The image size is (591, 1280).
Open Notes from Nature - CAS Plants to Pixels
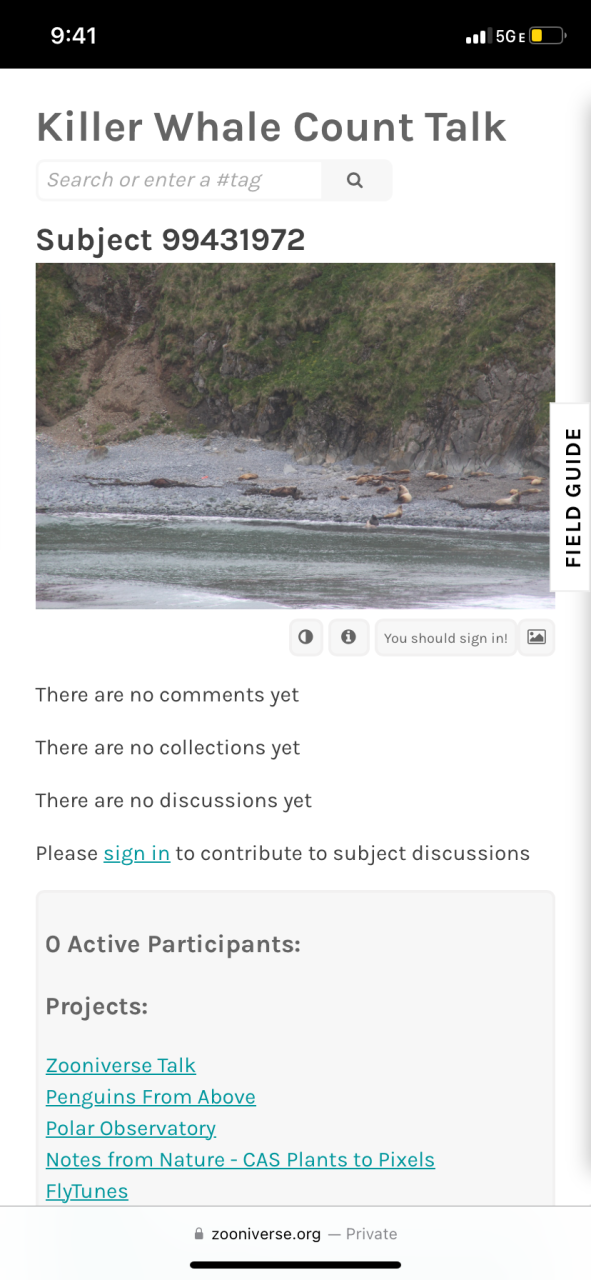240,1160
